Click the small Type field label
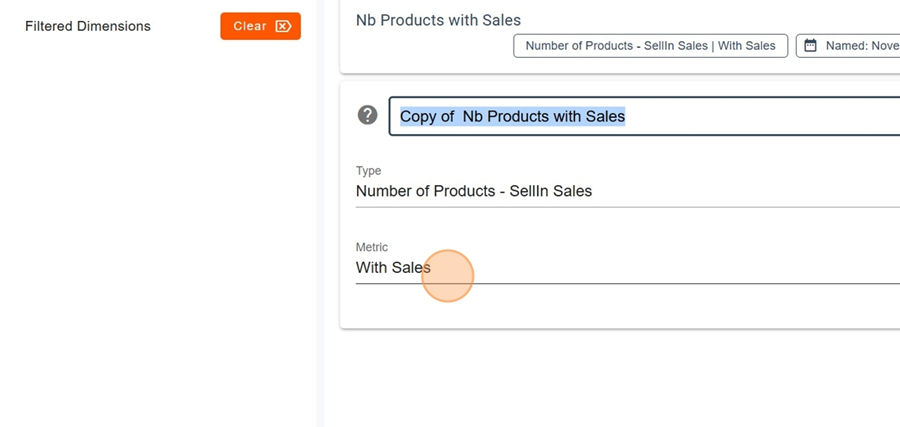This screenshot has width=900, height=427. click(x=368, y=171)
